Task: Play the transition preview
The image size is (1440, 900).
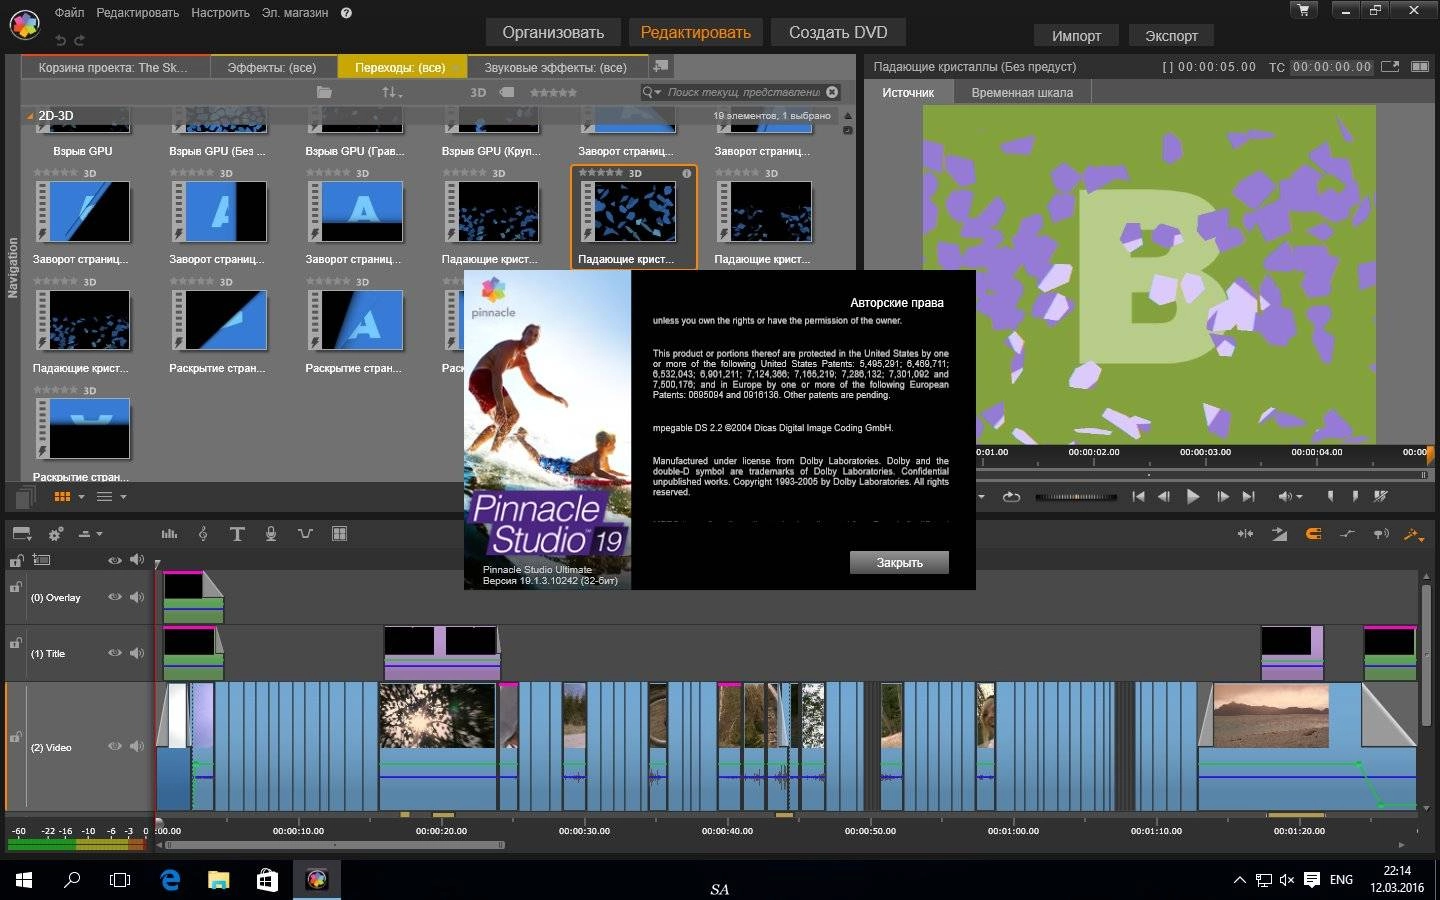Action: coord(1192,496)
